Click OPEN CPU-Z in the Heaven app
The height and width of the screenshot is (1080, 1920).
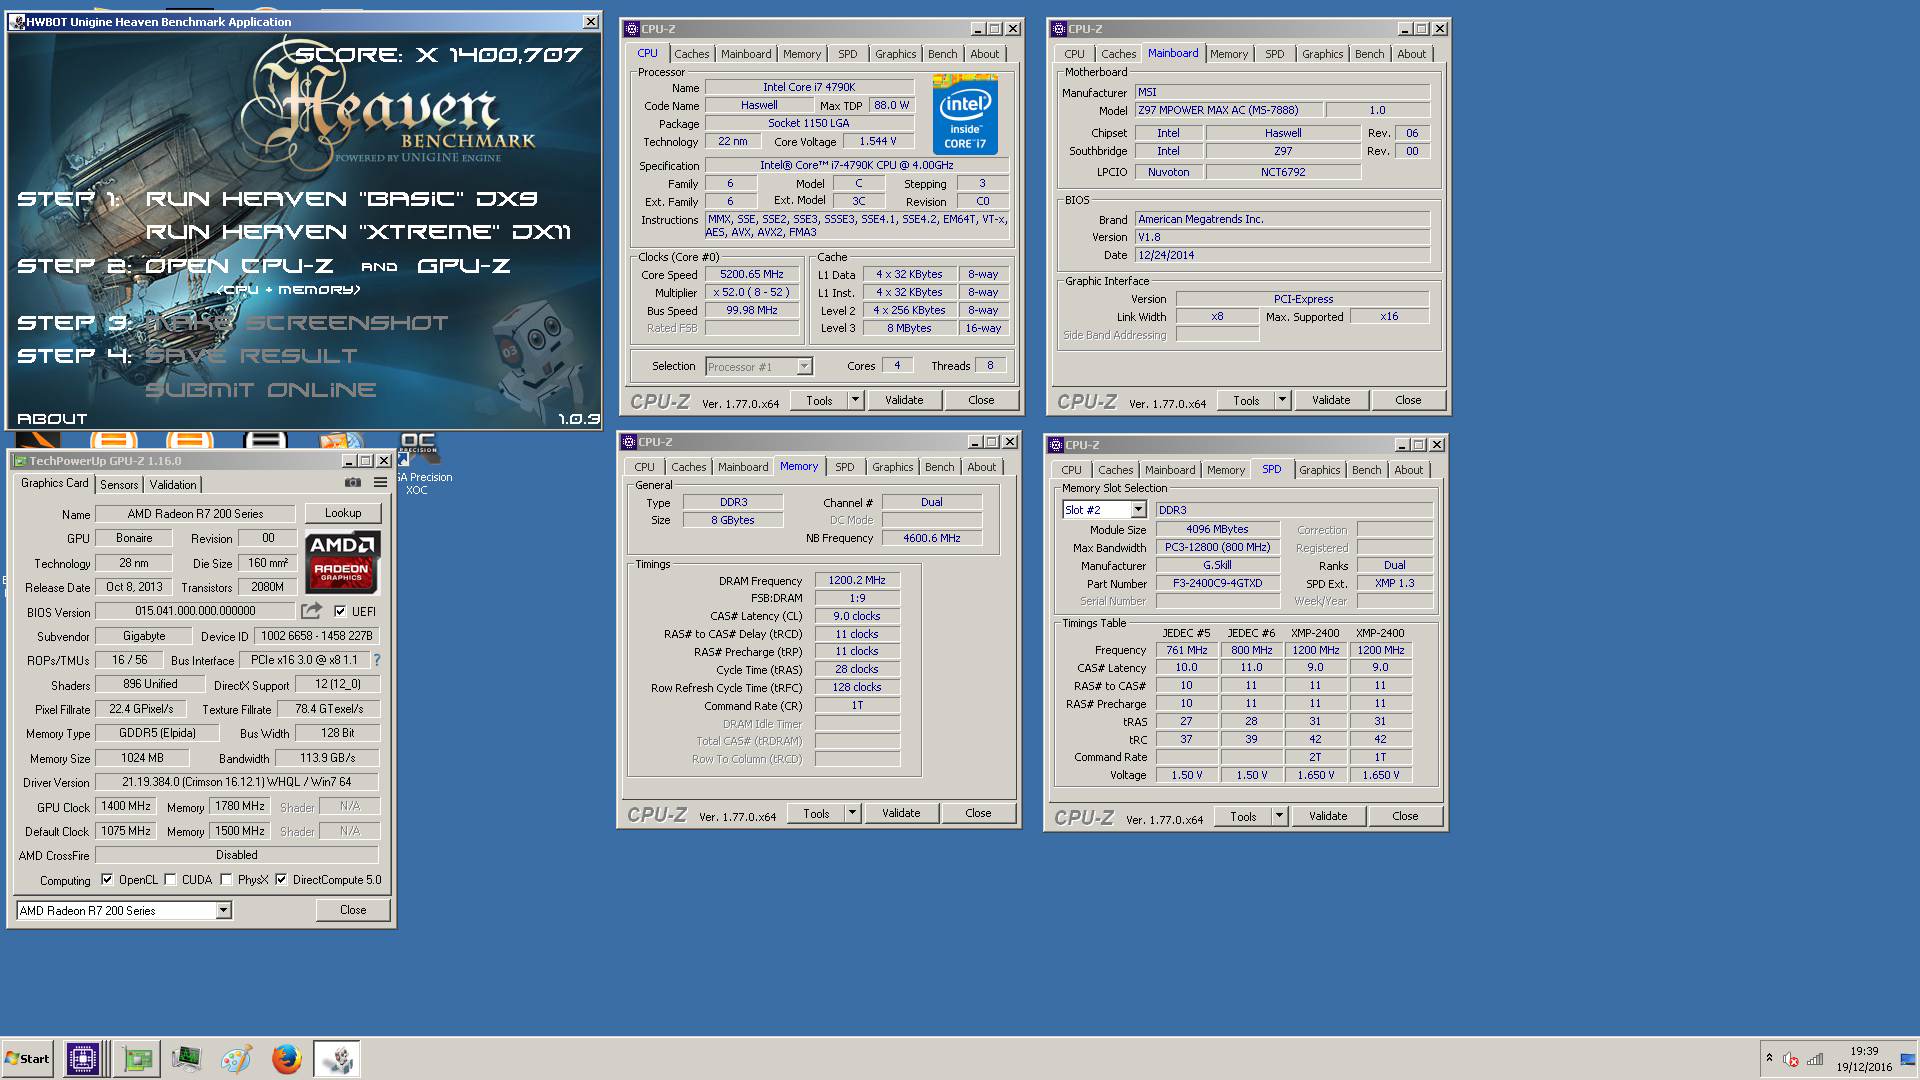241,266
